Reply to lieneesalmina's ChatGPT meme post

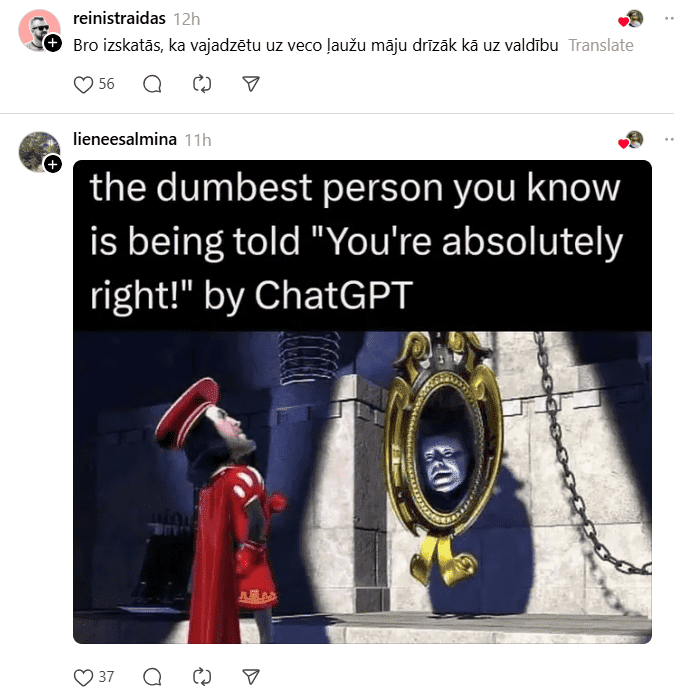[x=152, y=677]
